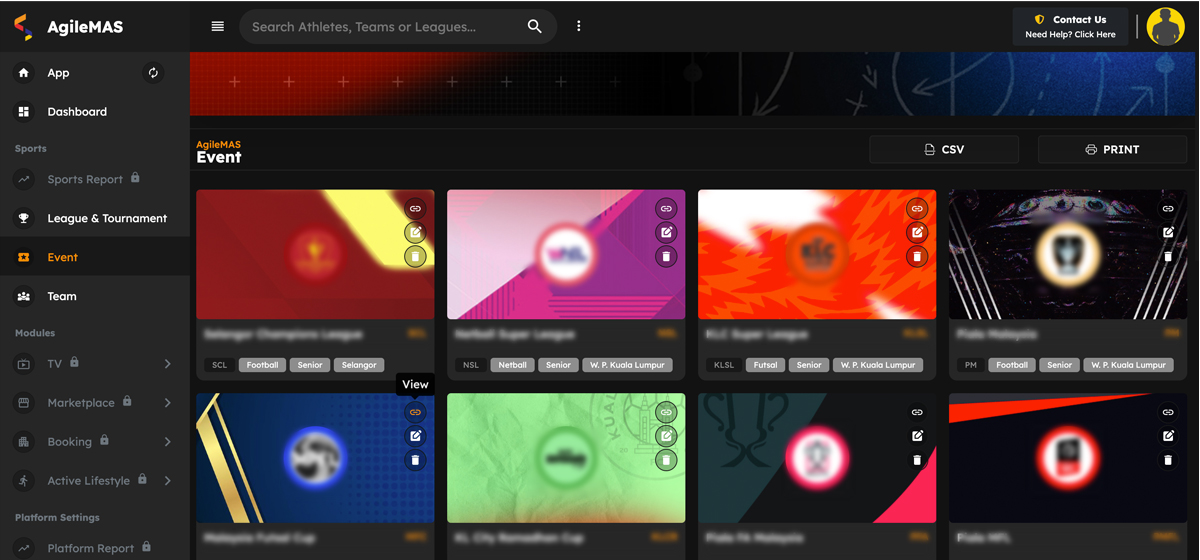Screen dimensions: 1200x560
Task: Click edit icon on Selangor Champions League card
Action: [x=415, y=233]
